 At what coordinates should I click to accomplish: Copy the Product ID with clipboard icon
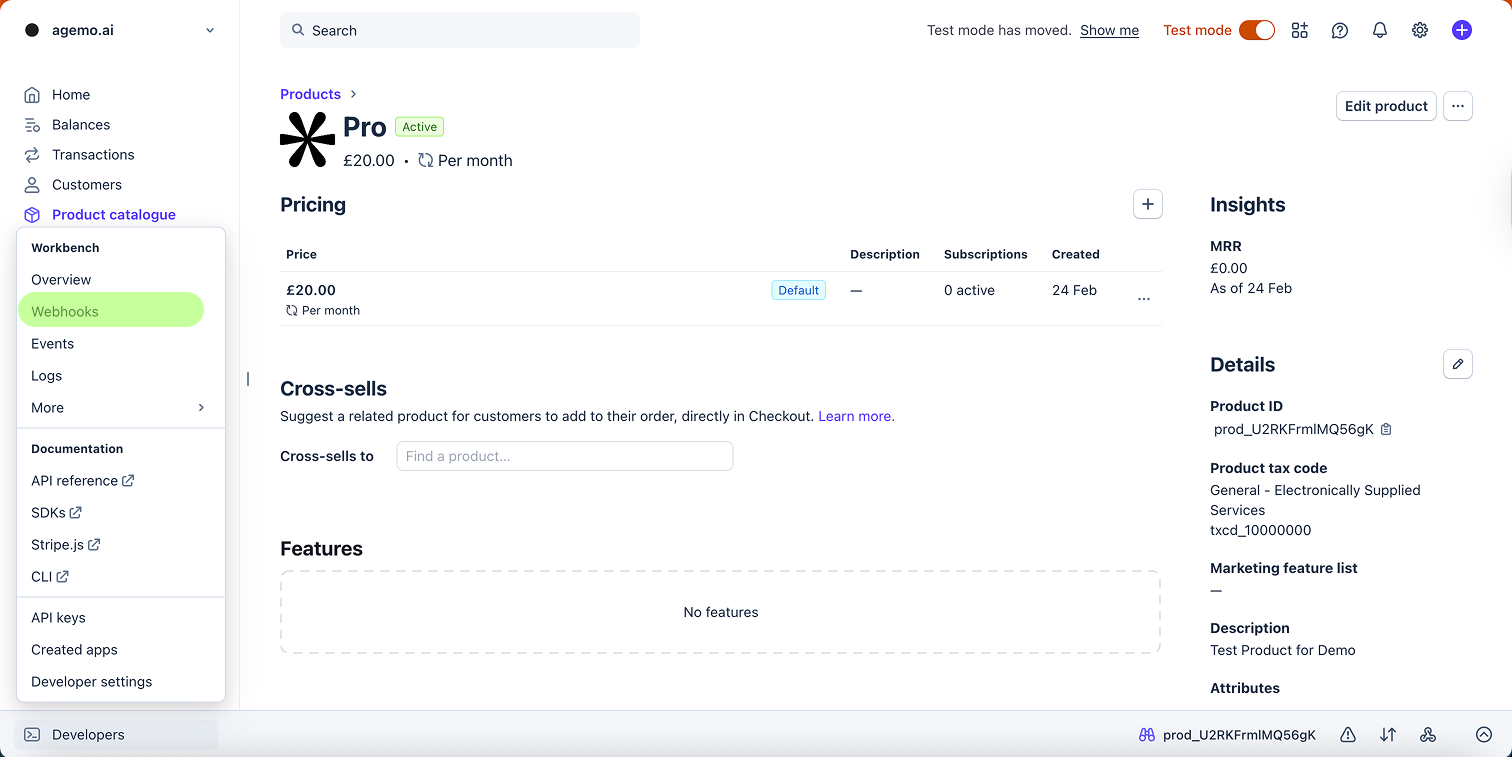(1386, 429)
